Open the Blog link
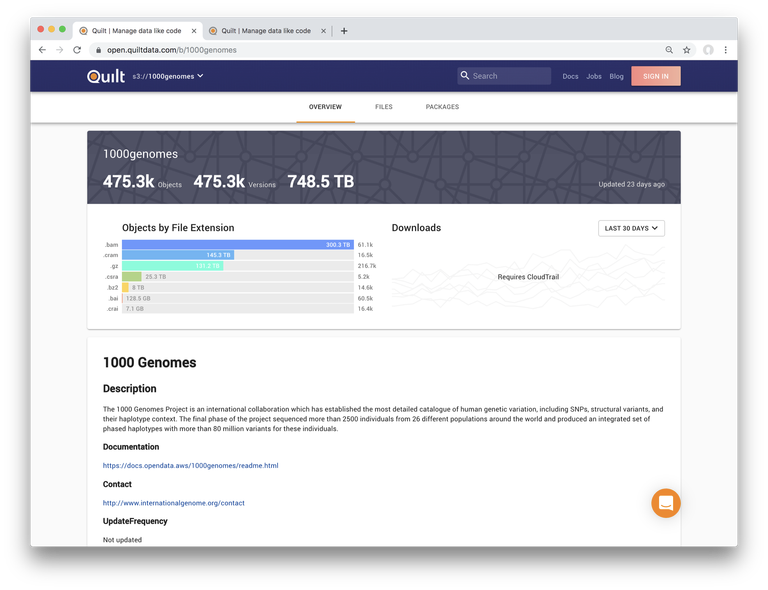Screen dimensions: 768x590 [x=616, y=76]
